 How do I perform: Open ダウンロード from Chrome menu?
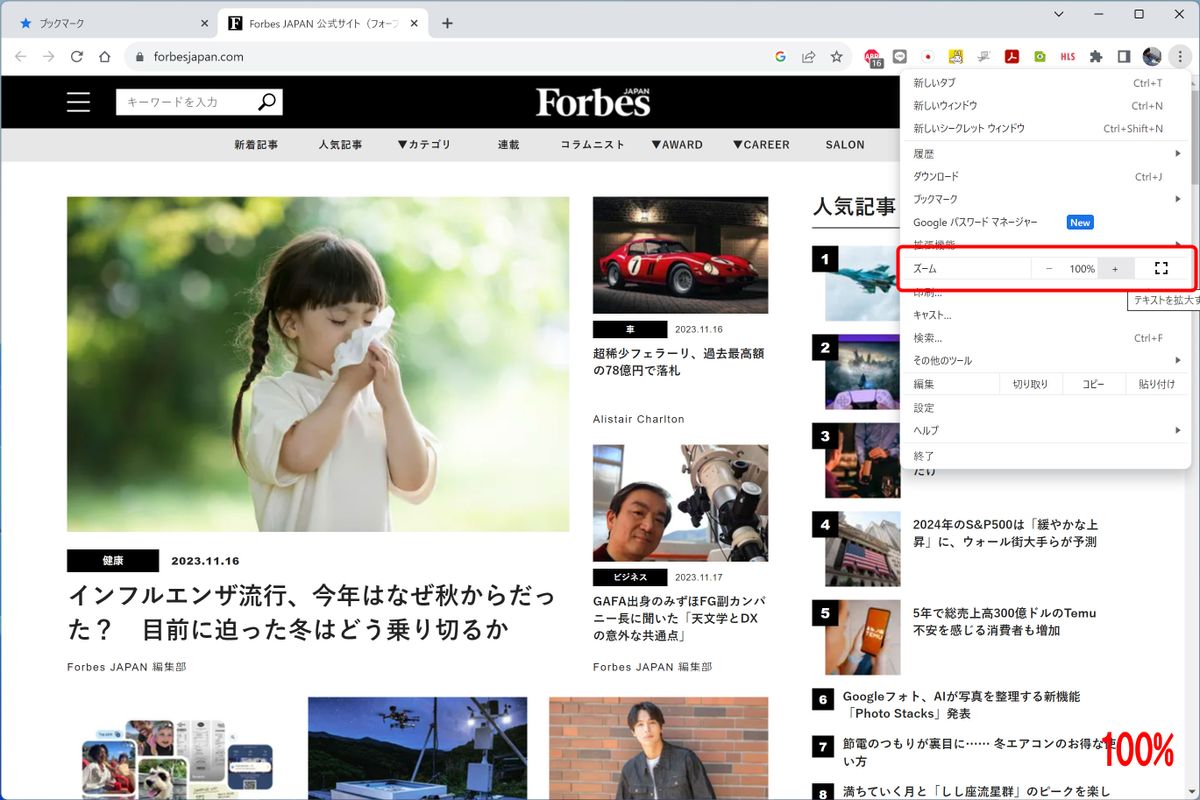[1046, 177]
